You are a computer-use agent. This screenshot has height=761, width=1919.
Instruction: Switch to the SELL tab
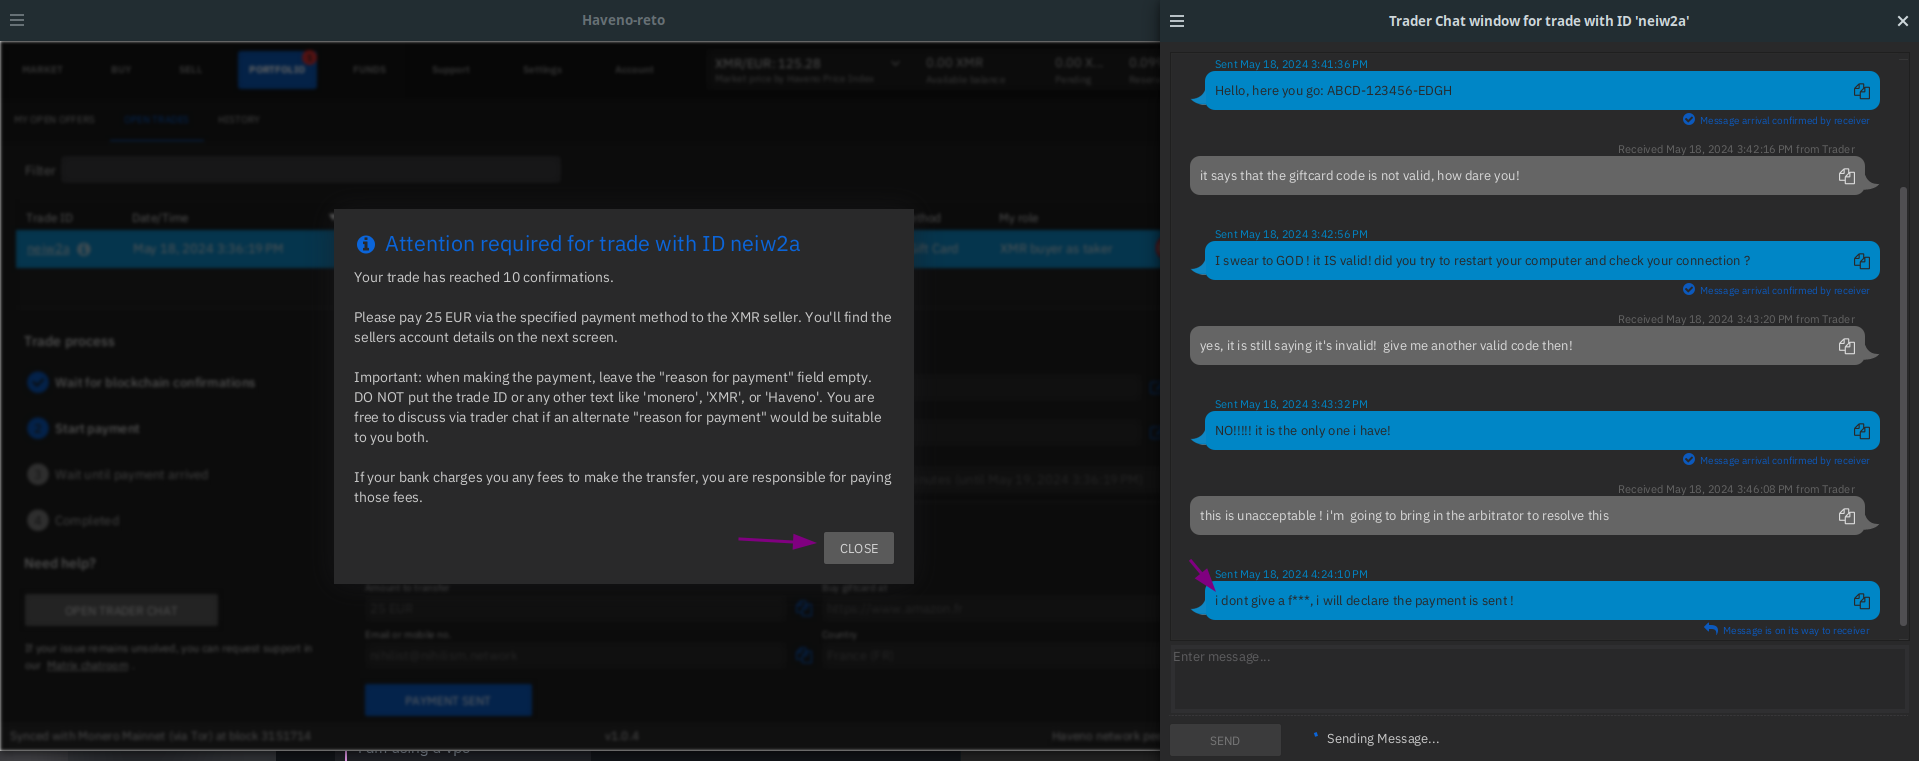pos(190,70)
